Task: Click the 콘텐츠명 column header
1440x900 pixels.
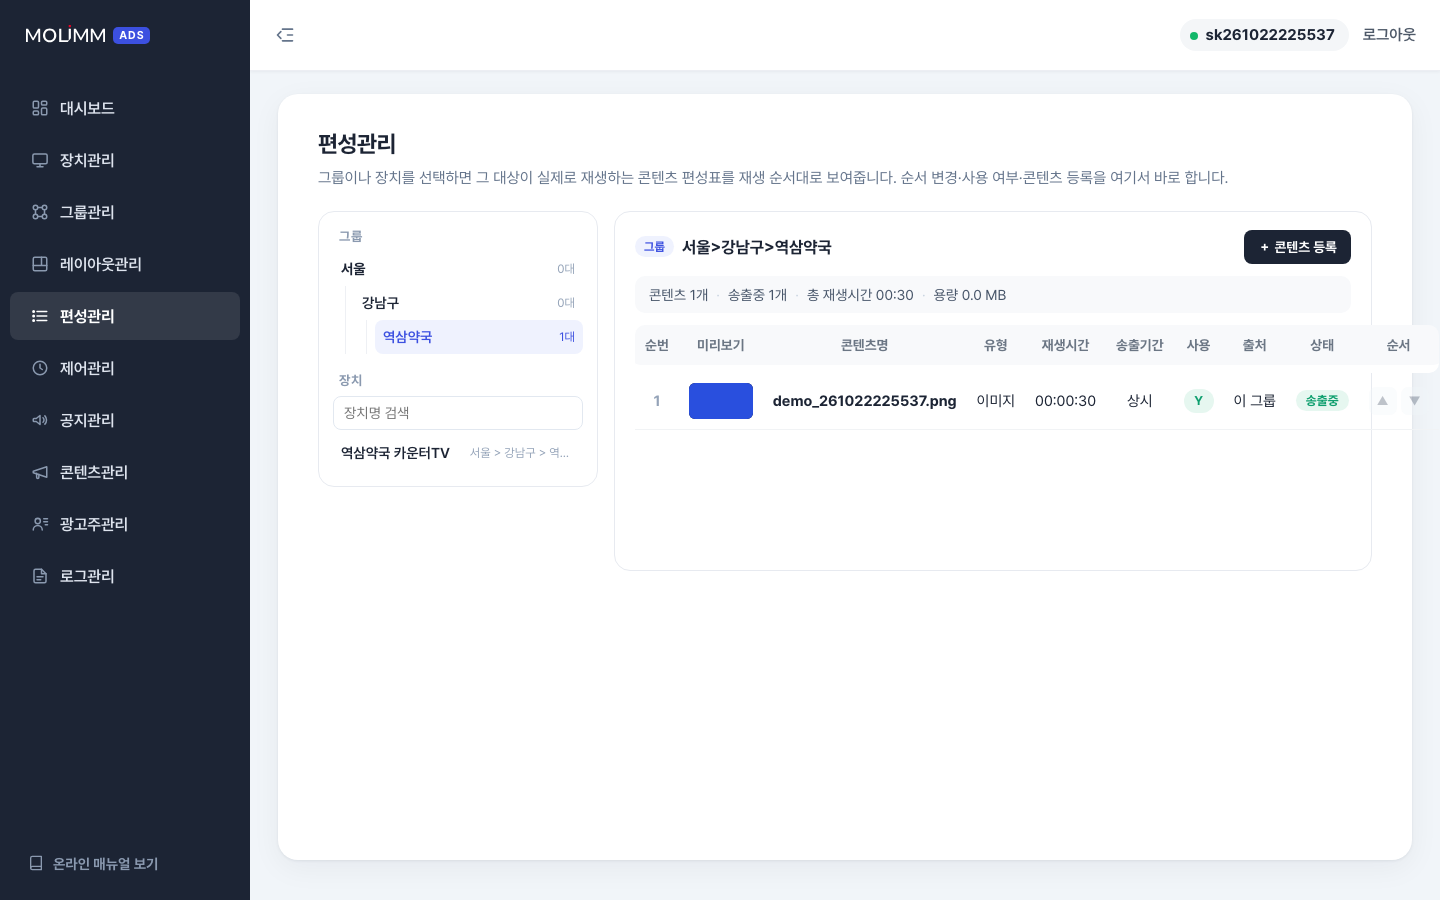Action: [864, 345]
